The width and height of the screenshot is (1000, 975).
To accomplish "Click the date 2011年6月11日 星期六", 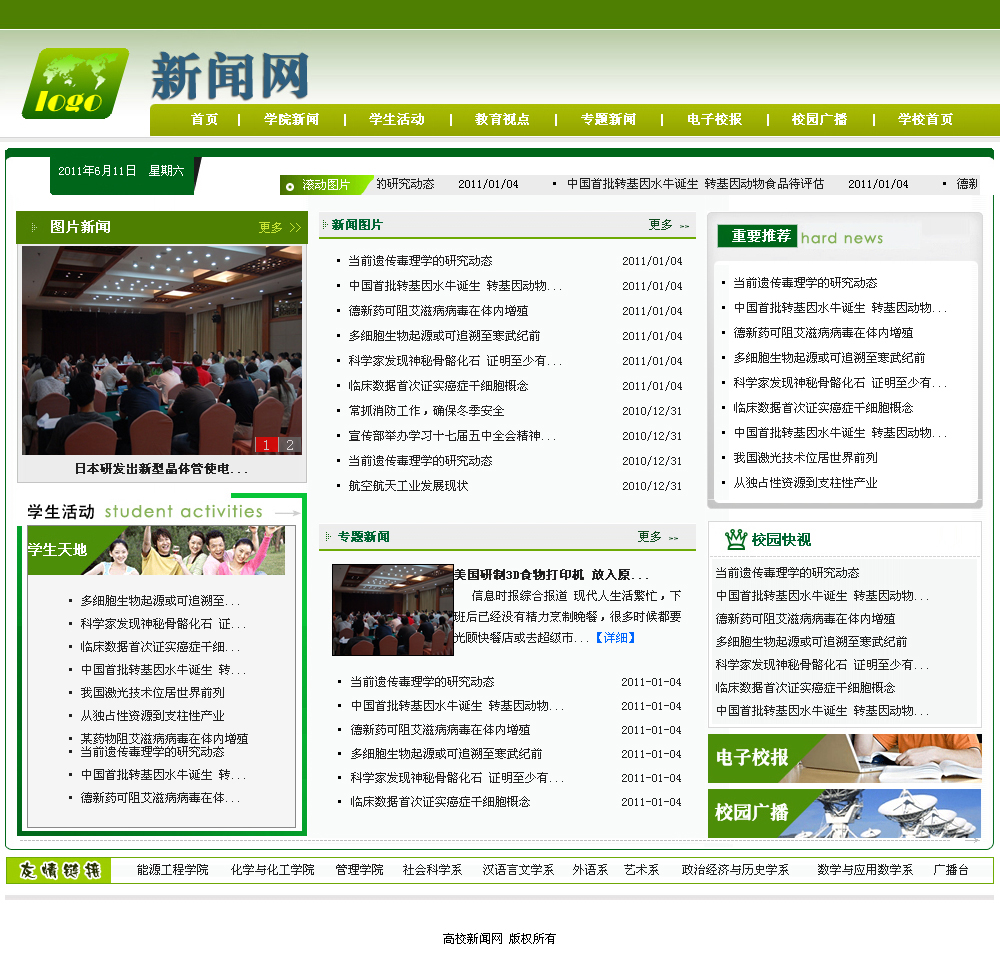I will (x=121, y=171).
